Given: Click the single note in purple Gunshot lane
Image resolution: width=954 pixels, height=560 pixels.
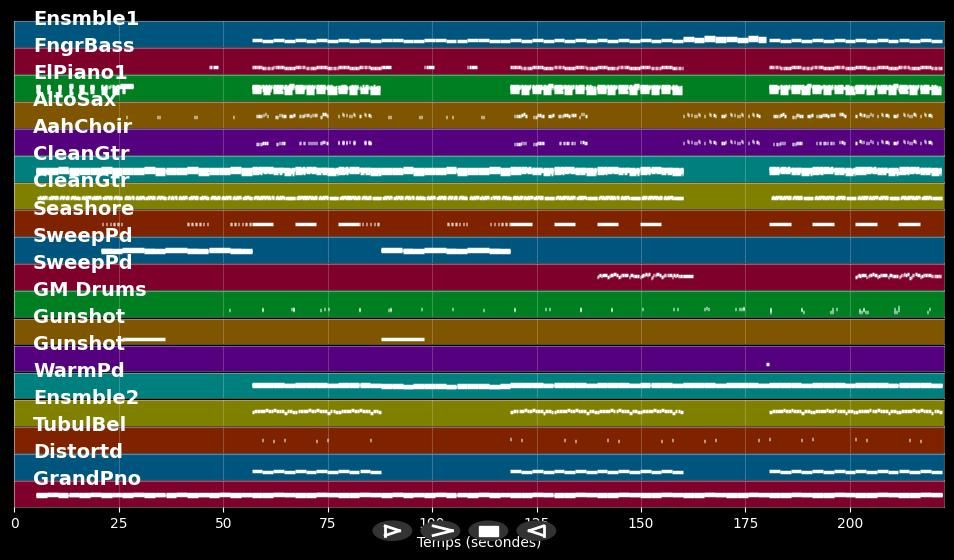Looking at the screenshot, I should coord(767,364).
